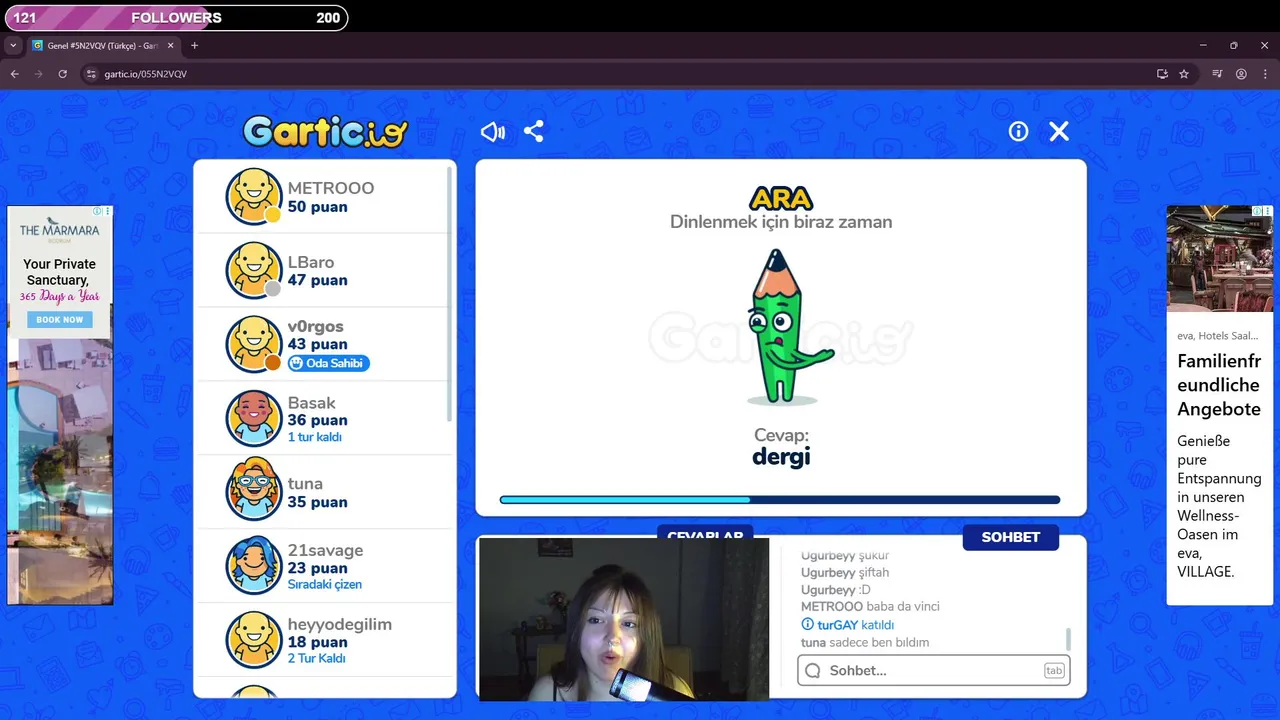Open a new browser tab
The height and width of the screenshot is (720, 1280).
(194, 45)
